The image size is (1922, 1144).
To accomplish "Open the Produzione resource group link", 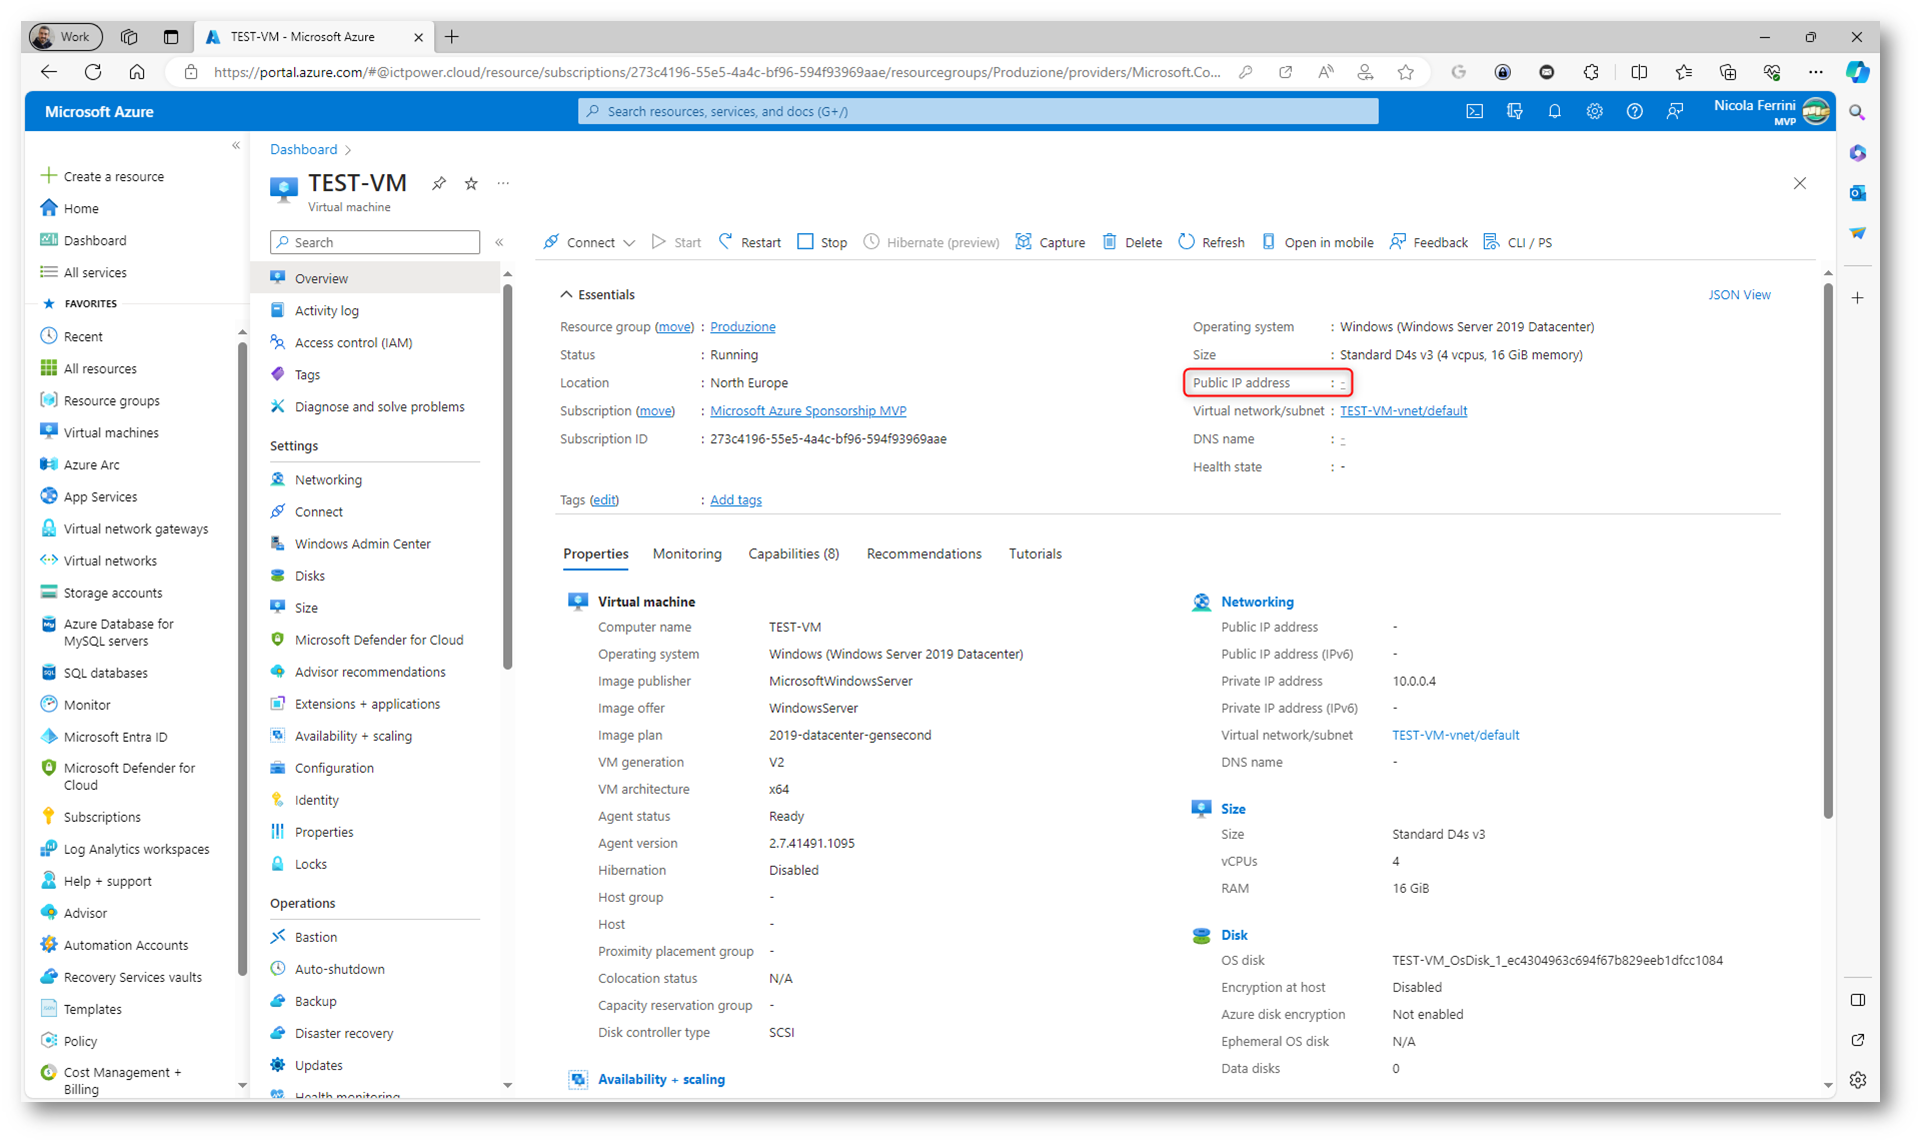I will coord(742,327).
